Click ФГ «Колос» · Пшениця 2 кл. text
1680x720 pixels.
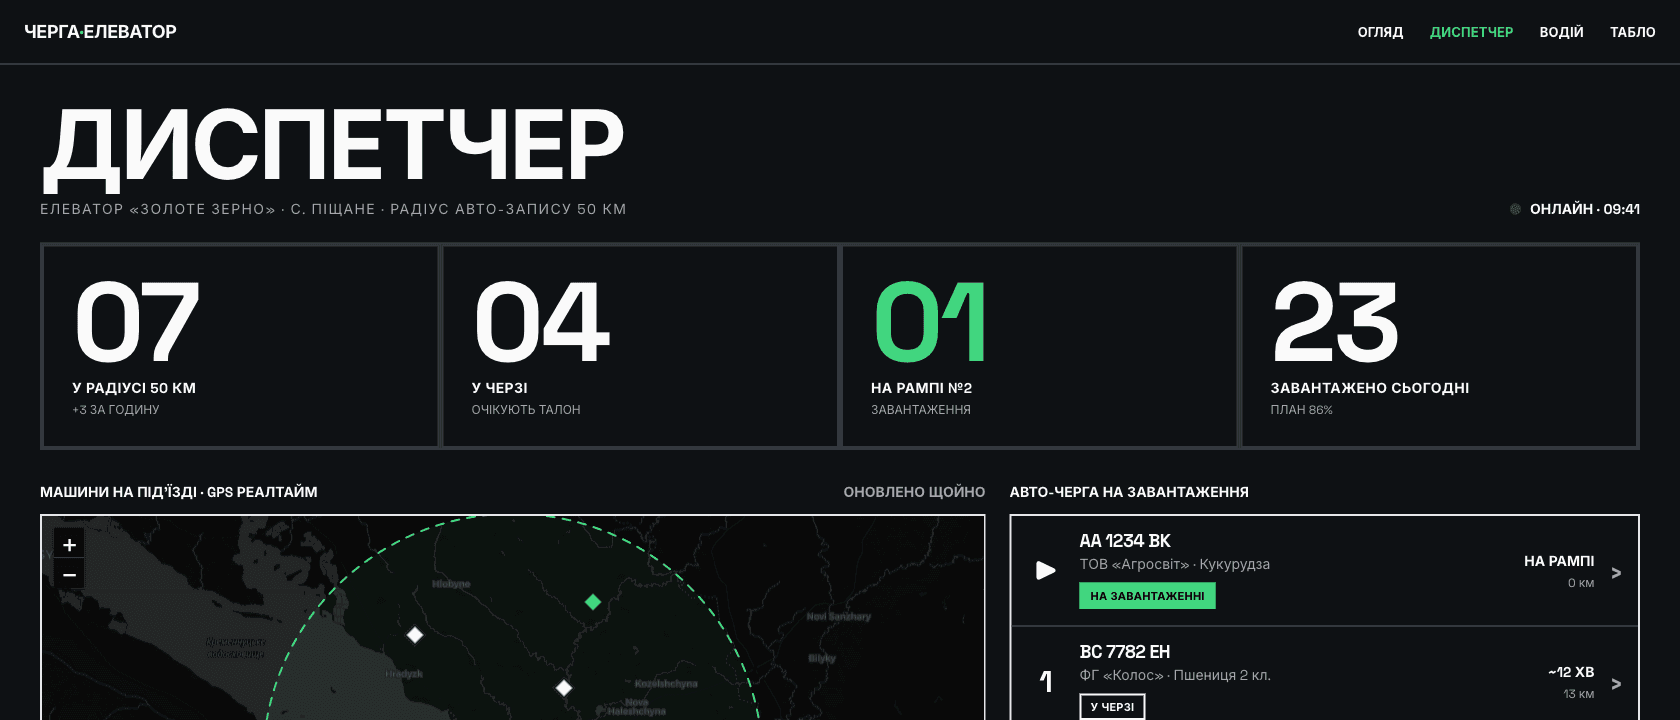point(1175,675)
